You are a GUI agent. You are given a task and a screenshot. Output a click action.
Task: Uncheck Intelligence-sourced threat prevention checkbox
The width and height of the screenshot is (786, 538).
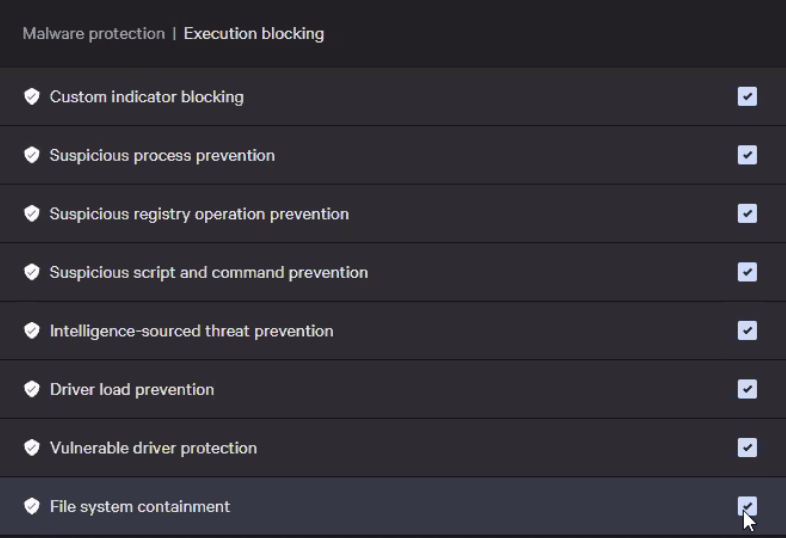747,330
